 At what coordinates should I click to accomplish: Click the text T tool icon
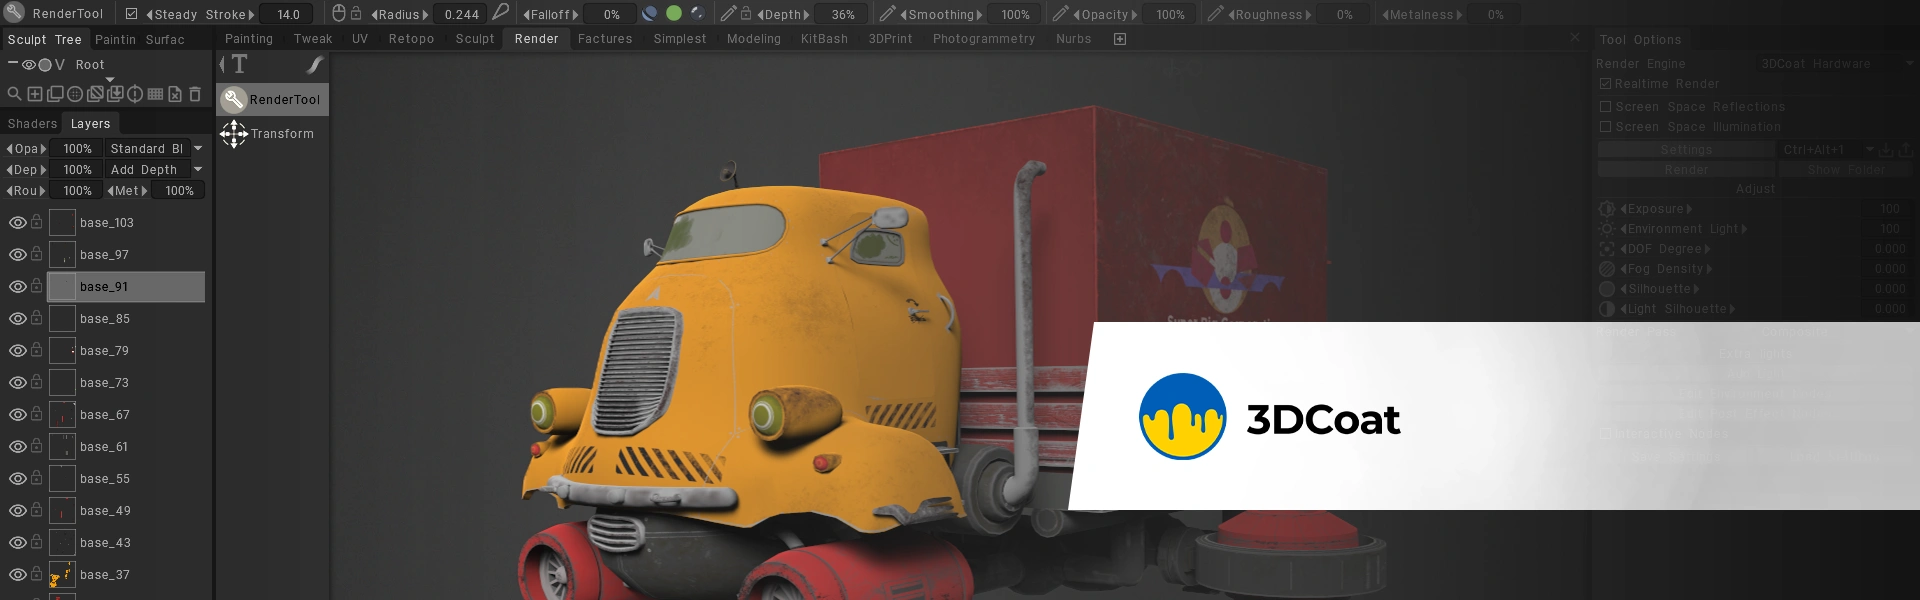(239, 65)
